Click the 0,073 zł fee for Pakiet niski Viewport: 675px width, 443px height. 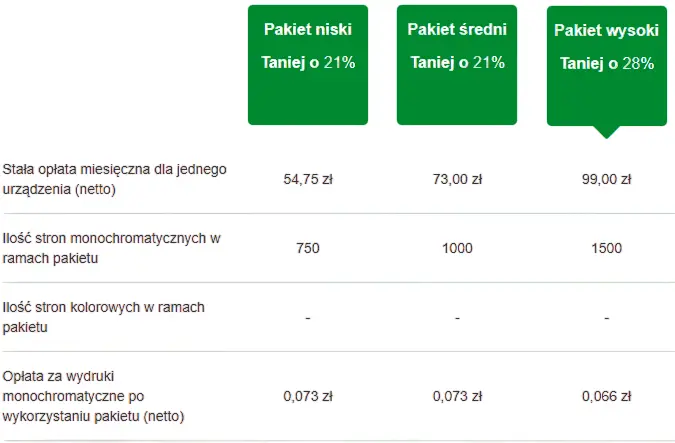coord(308,396)
